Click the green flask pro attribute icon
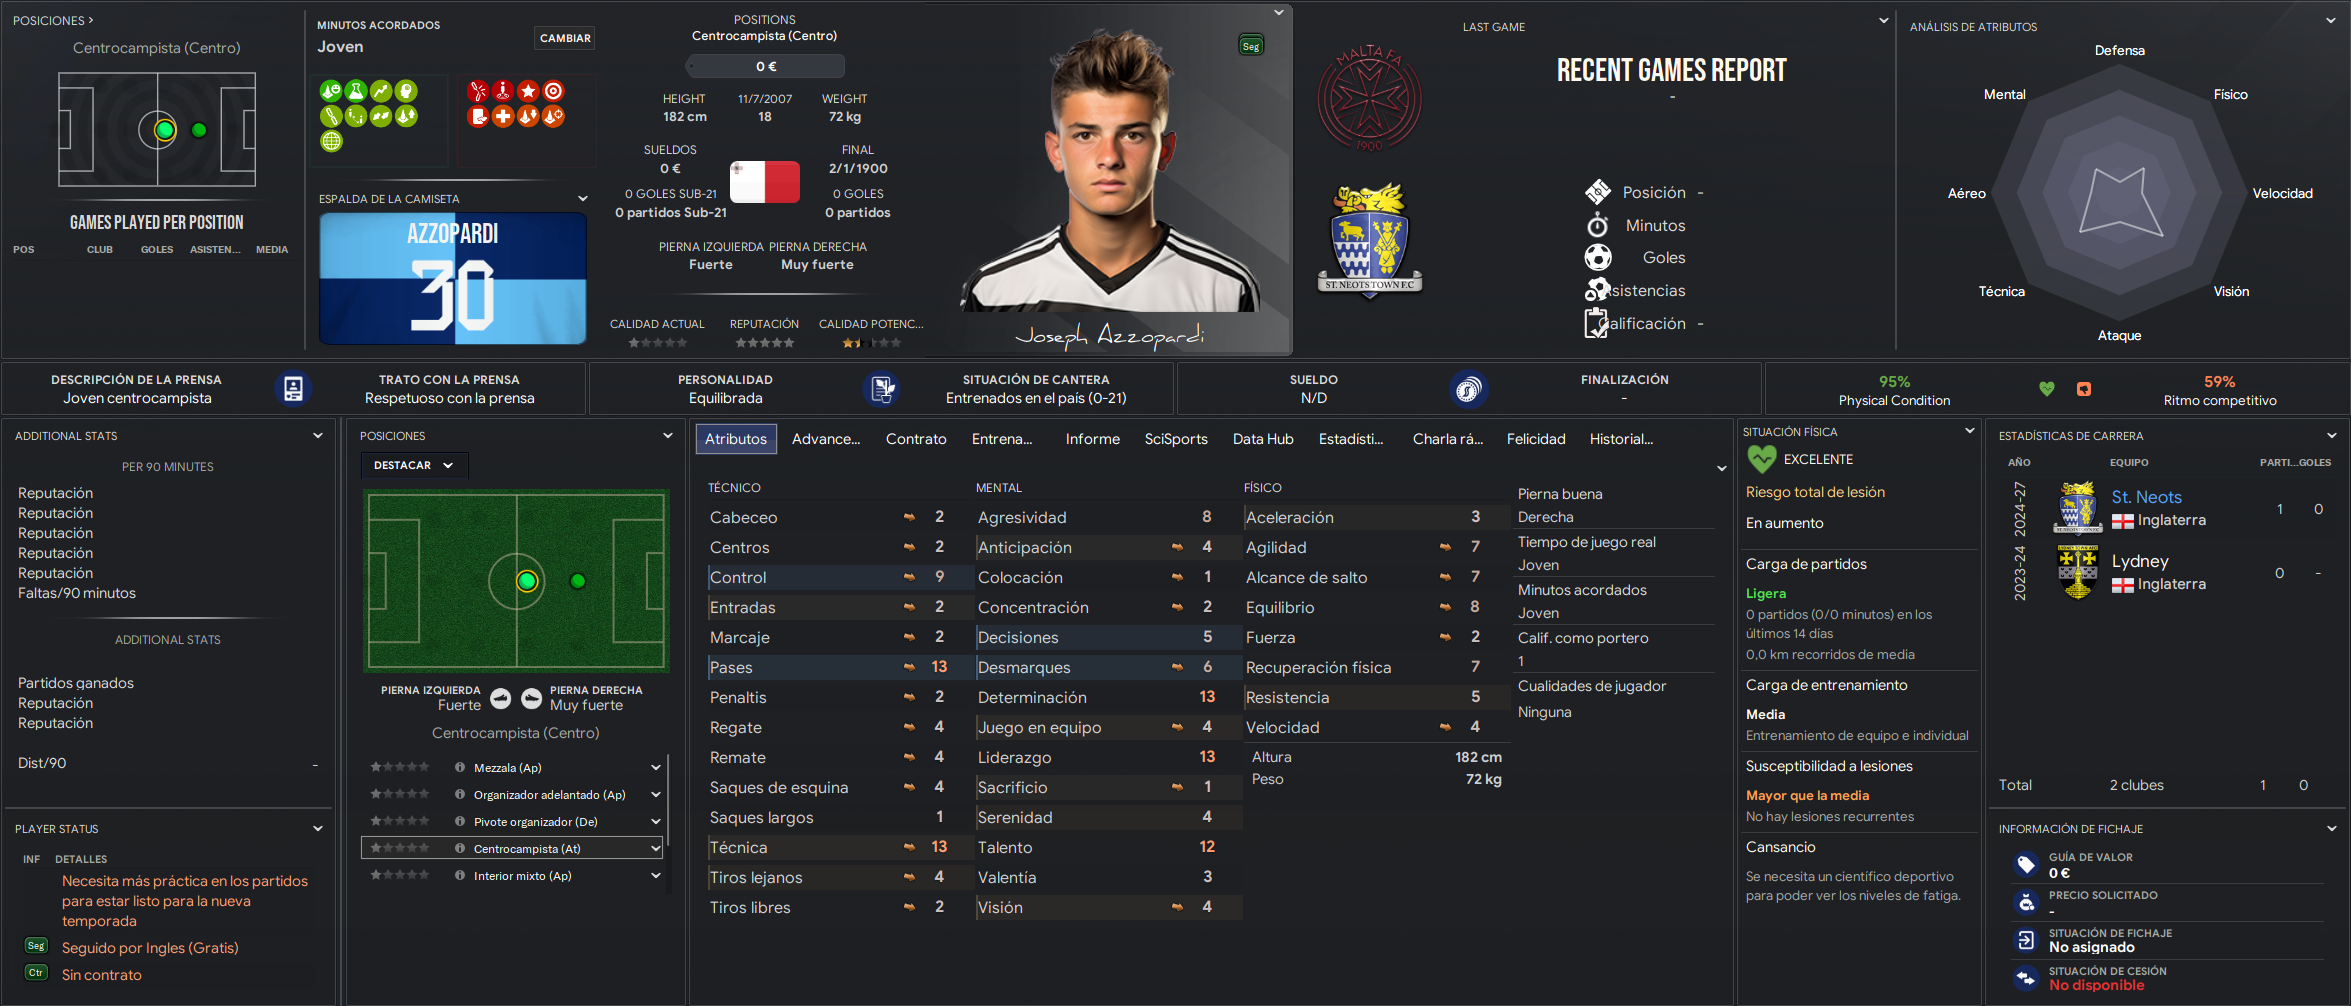2351x1006 pixels. pos(356,91)
